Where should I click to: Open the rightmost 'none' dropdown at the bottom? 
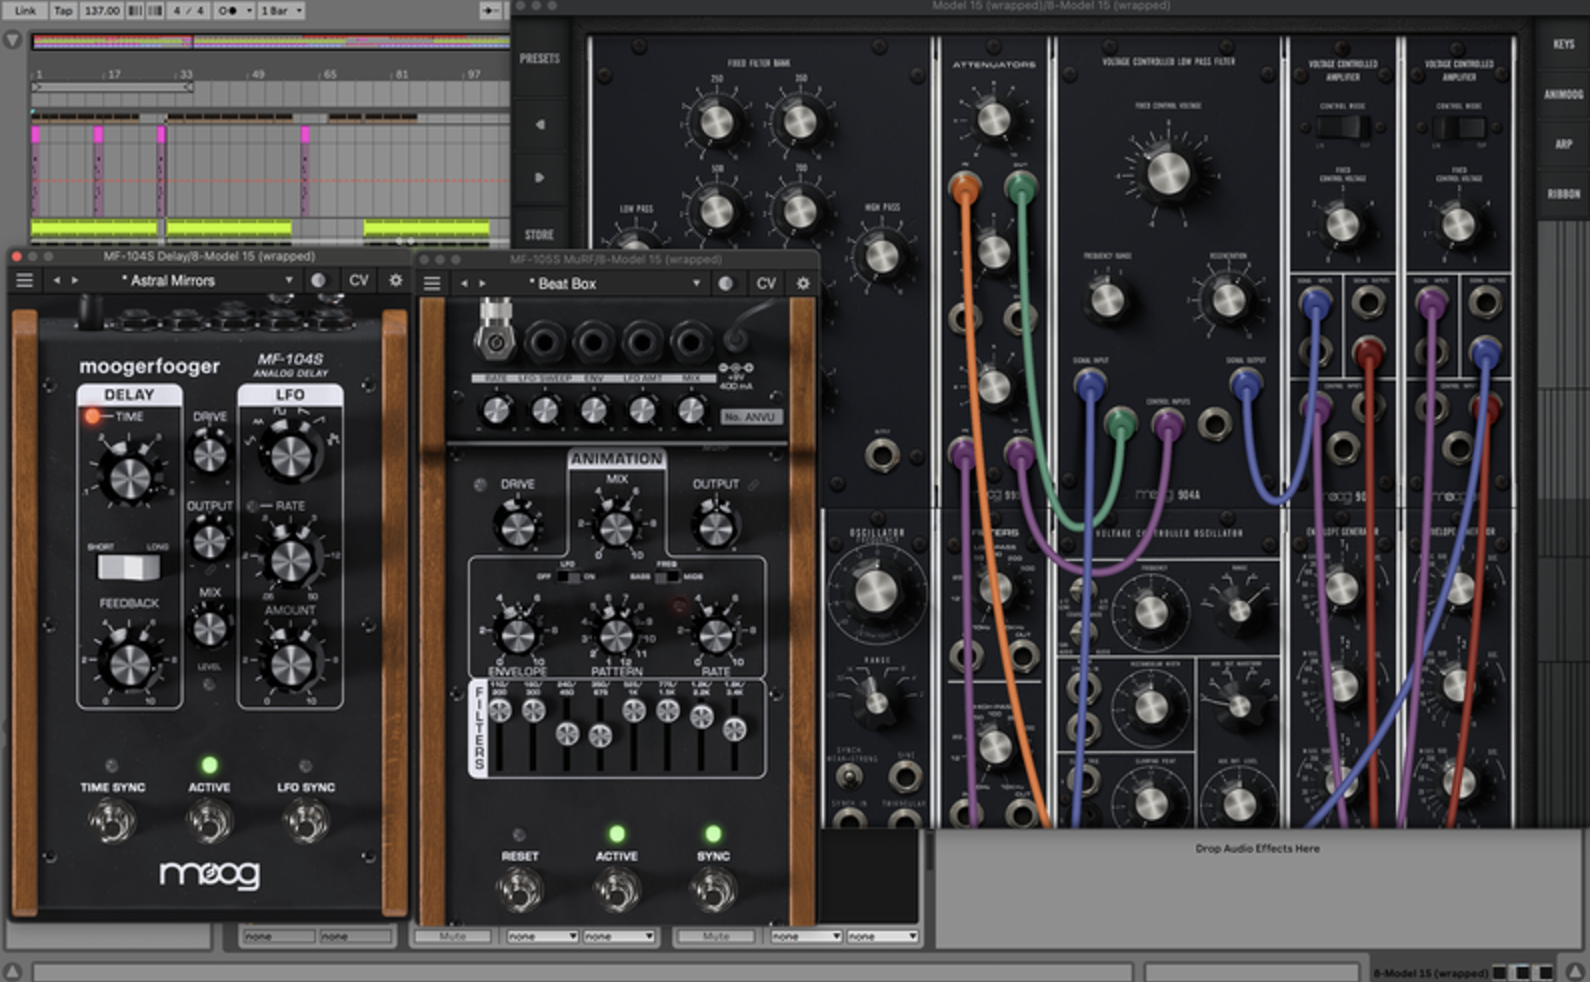(883, 937)
